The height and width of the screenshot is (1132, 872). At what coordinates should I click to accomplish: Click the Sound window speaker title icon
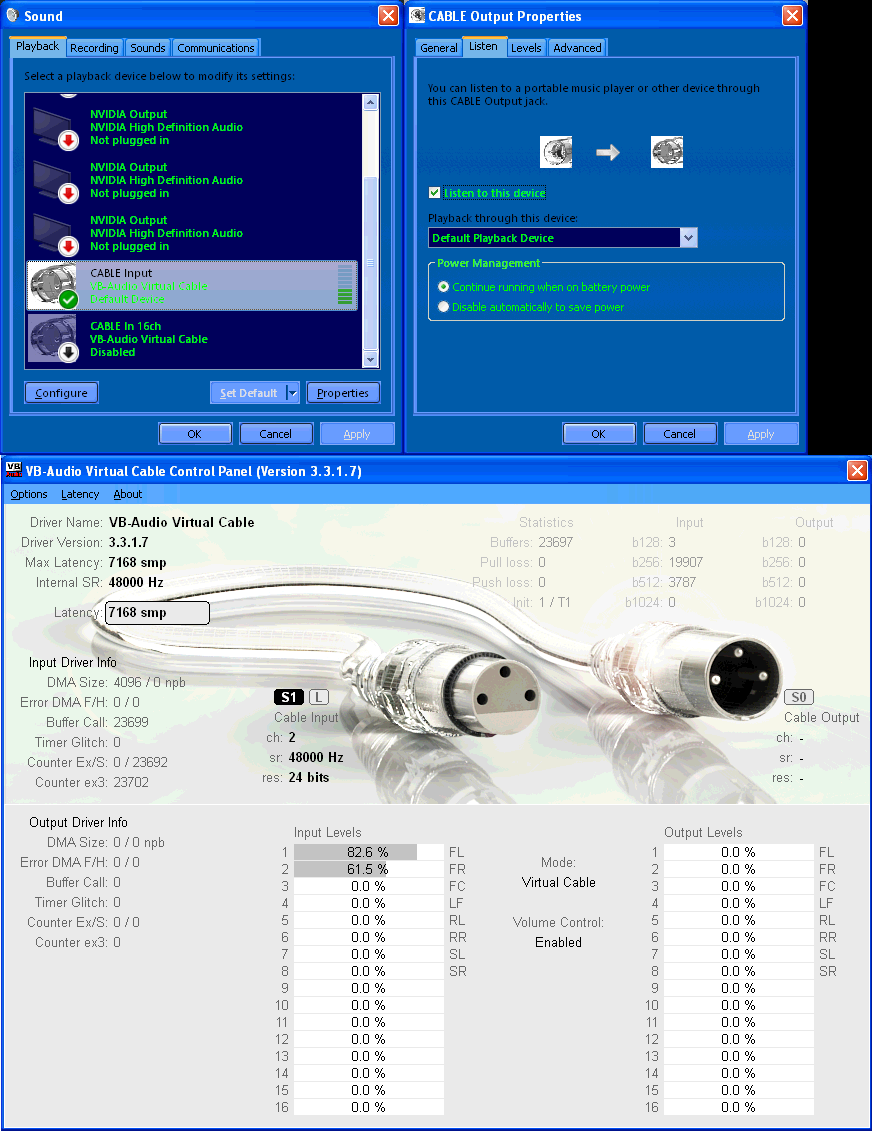point(12,15)
